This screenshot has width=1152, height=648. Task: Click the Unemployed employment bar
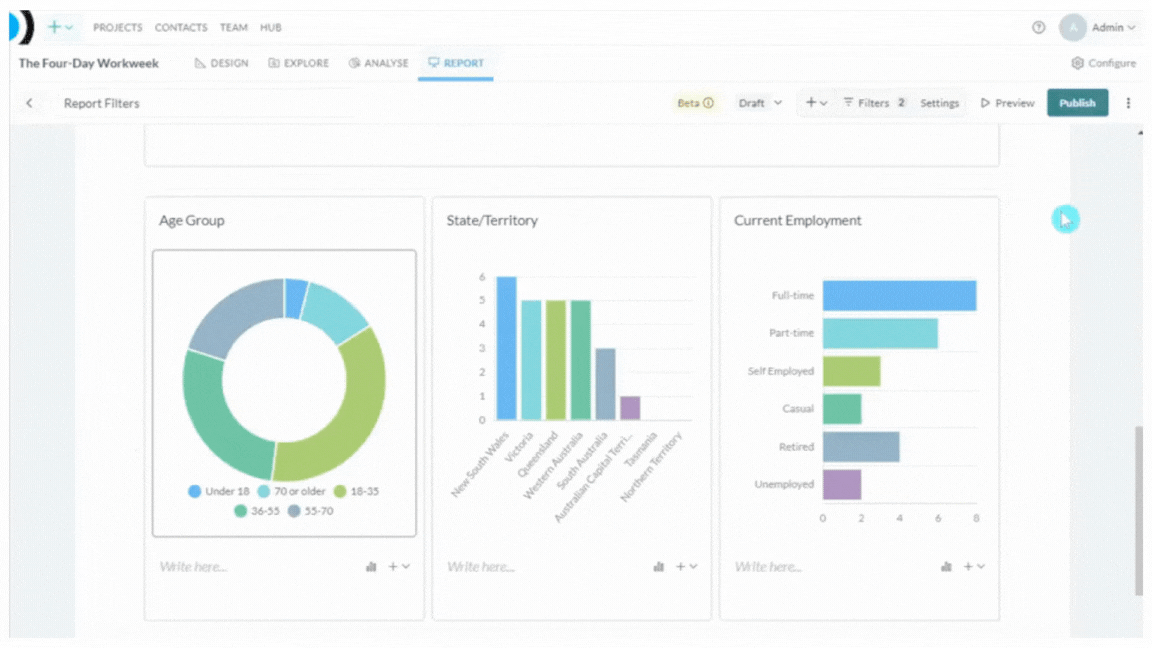tap(842, 485)
